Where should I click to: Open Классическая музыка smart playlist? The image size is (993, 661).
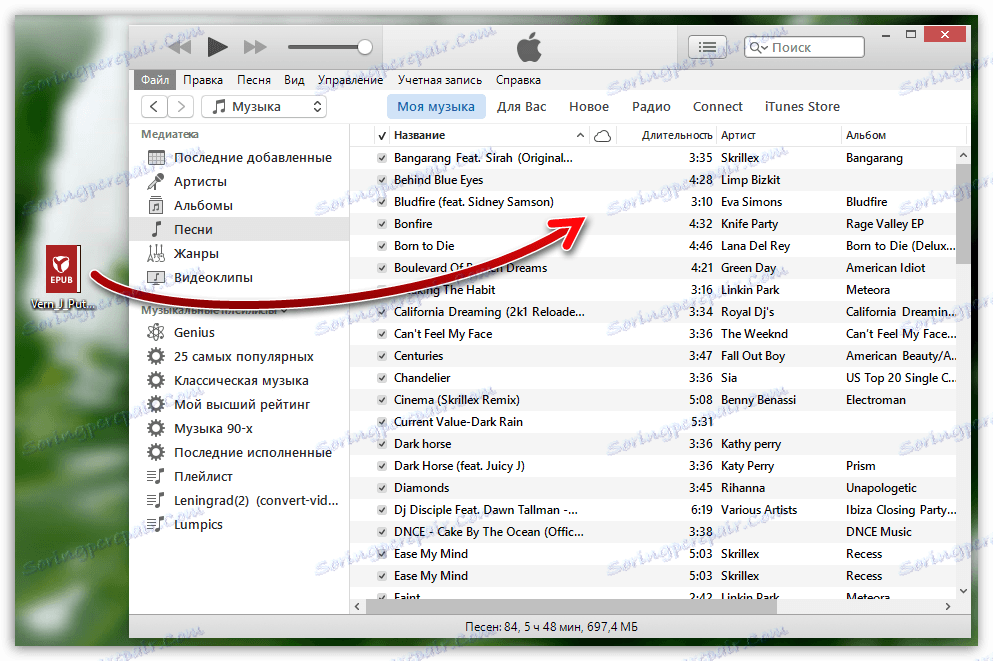[x=239, y=381]
